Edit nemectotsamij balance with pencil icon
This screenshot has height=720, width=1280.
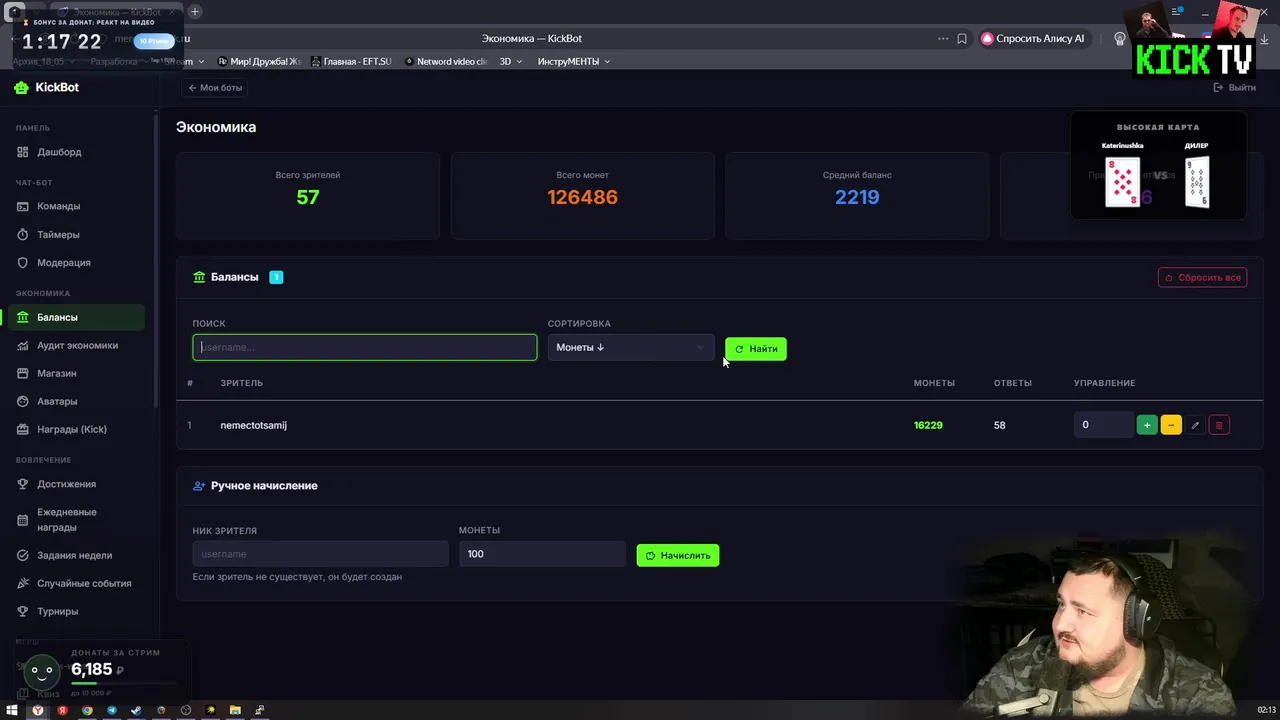click(1195, 425)
